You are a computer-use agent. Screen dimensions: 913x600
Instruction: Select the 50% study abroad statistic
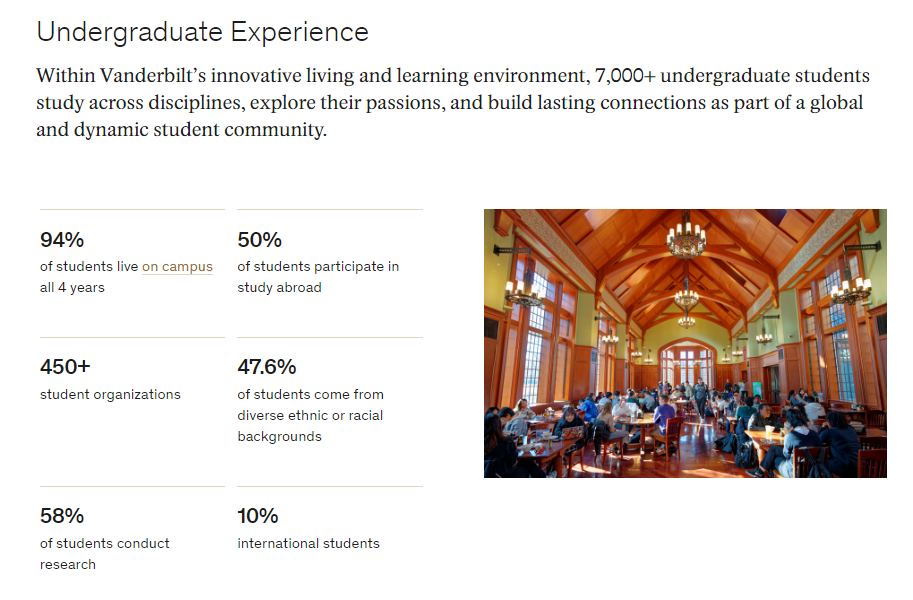[x=259, y=239]
